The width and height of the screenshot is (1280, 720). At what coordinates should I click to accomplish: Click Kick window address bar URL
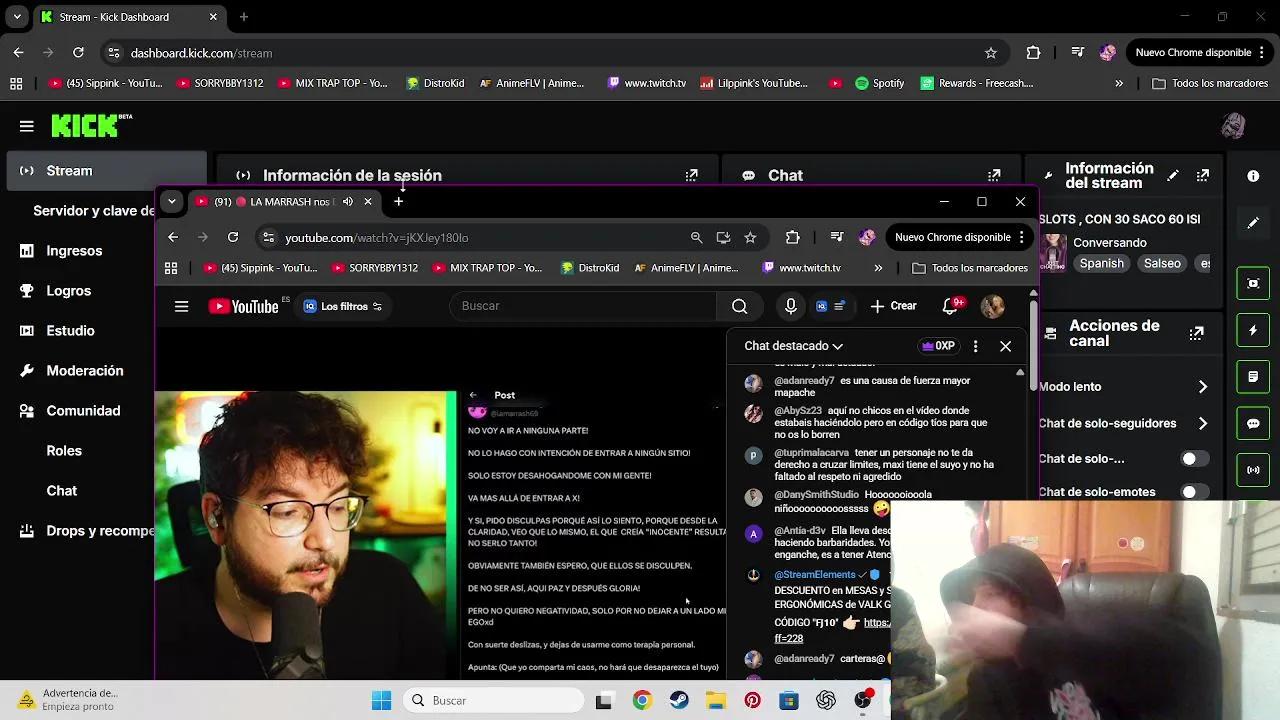point(201,53)
